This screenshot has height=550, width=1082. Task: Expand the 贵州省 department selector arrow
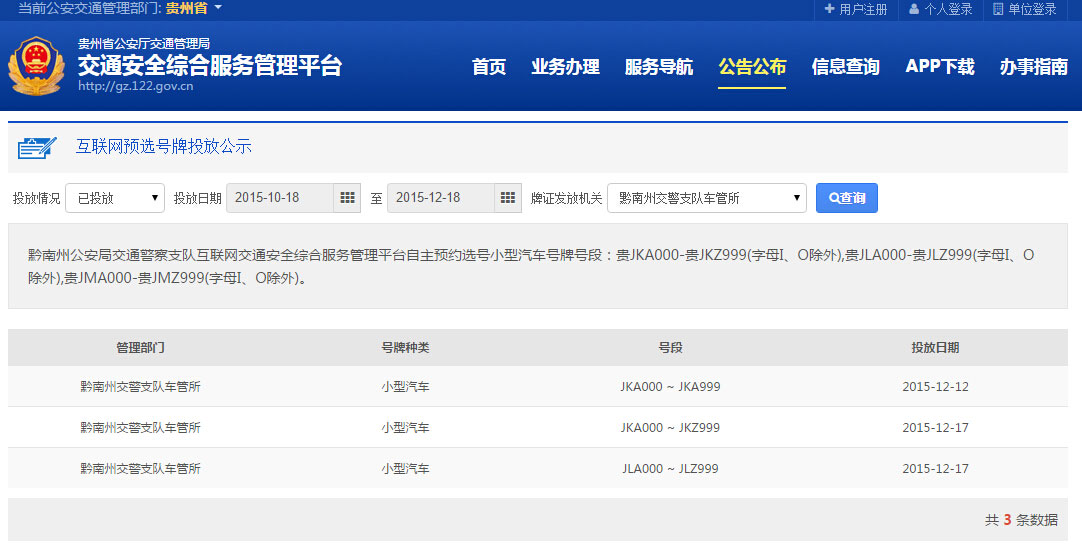(x=218, y=8)
